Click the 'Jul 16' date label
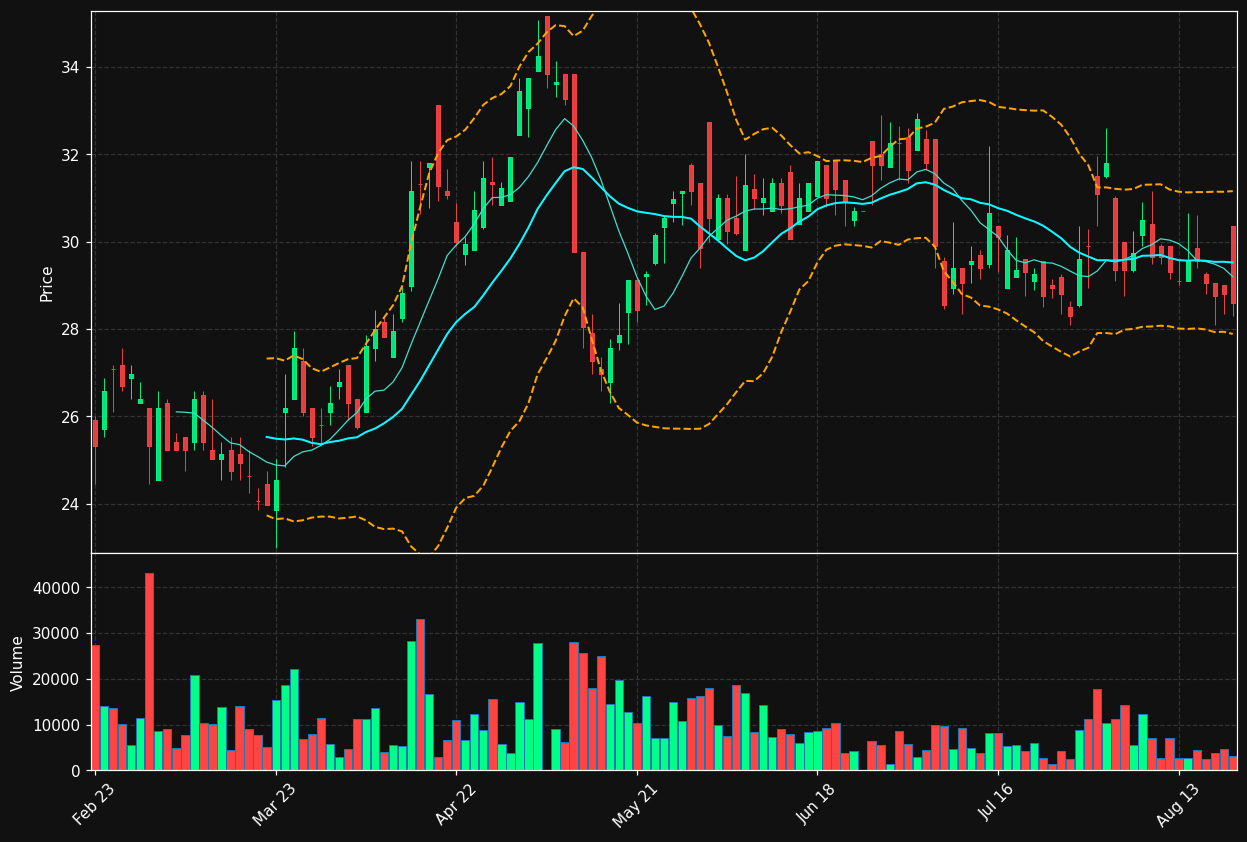Screen dimensions: 1247x842 996,804
